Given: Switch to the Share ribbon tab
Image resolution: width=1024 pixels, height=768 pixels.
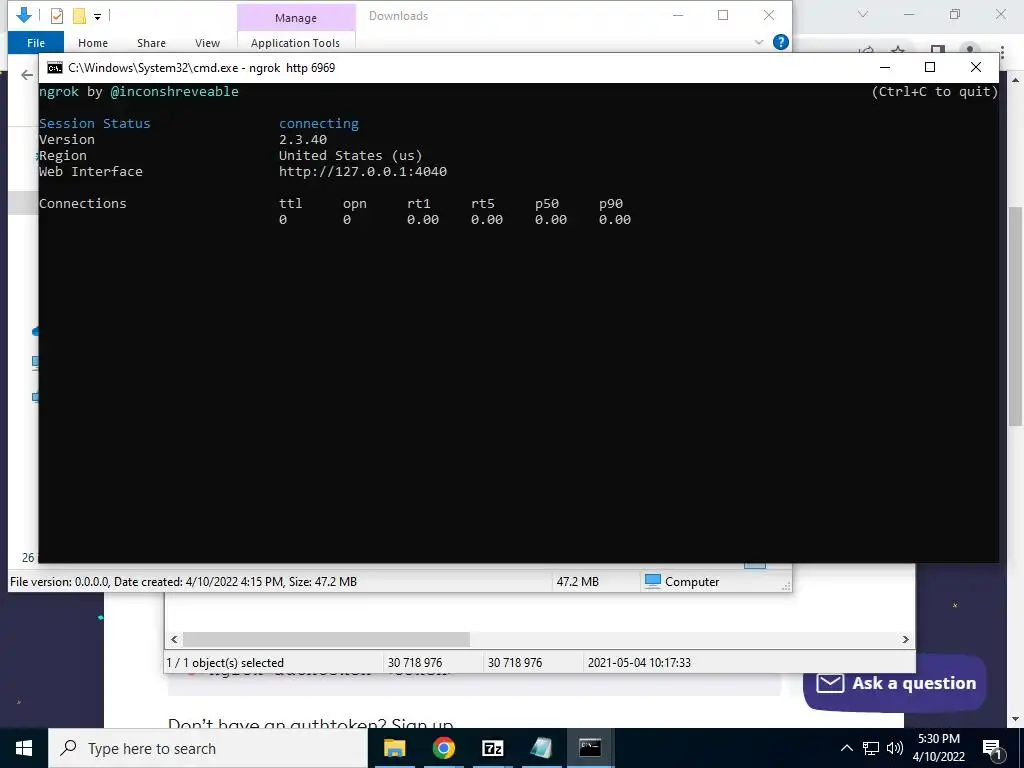Looking at the screenshot, I should (151, 42).
